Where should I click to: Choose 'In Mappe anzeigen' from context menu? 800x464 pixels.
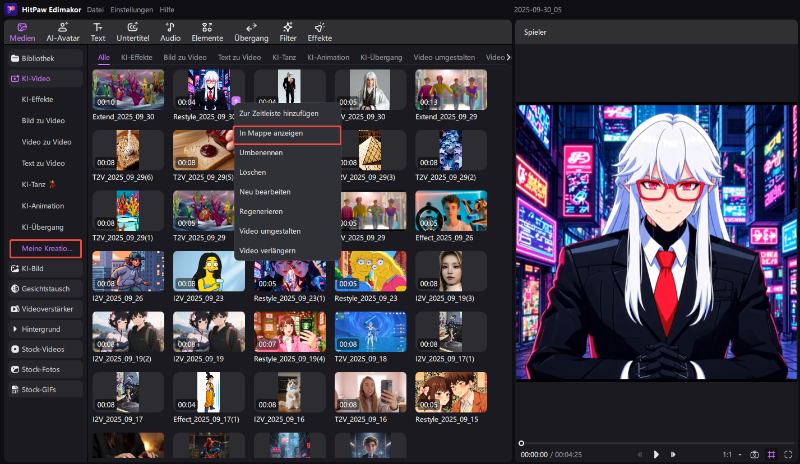pos(288,133)
